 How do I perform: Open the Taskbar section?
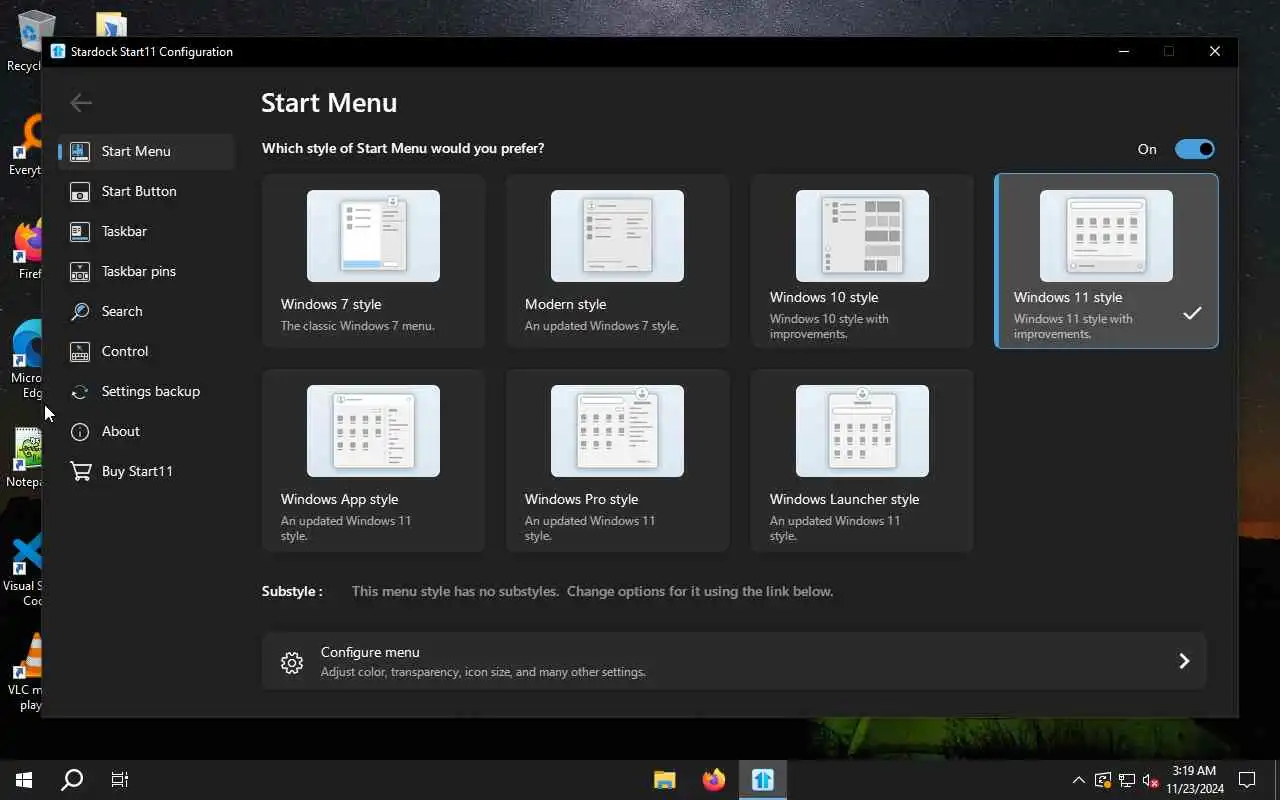[146, 231]
